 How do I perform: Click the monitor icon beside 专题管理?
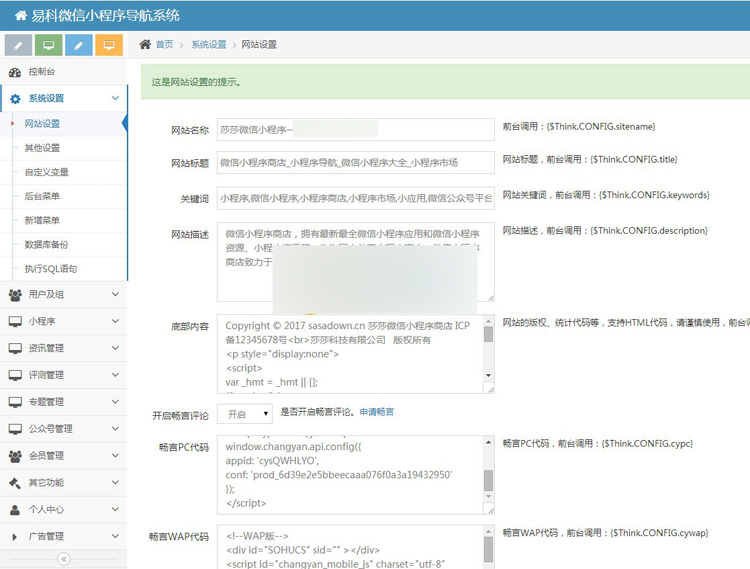[15, 402]
